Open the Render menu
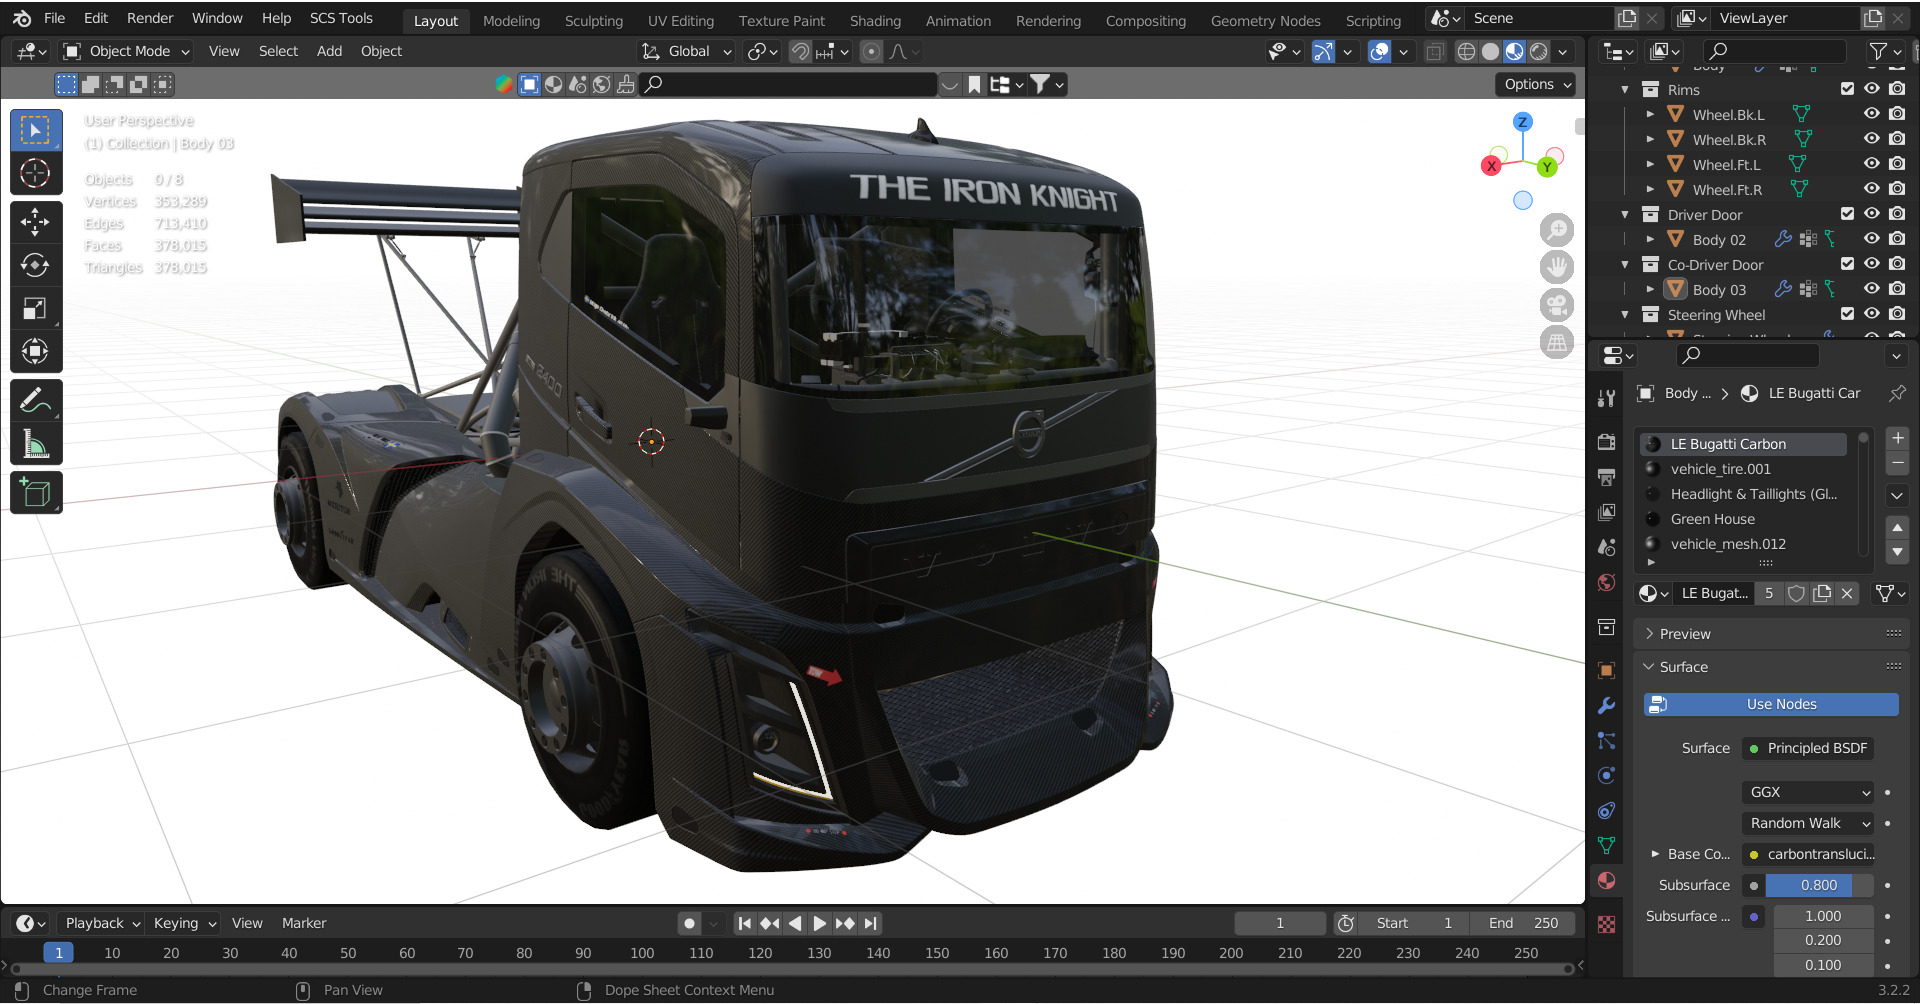 150,18
